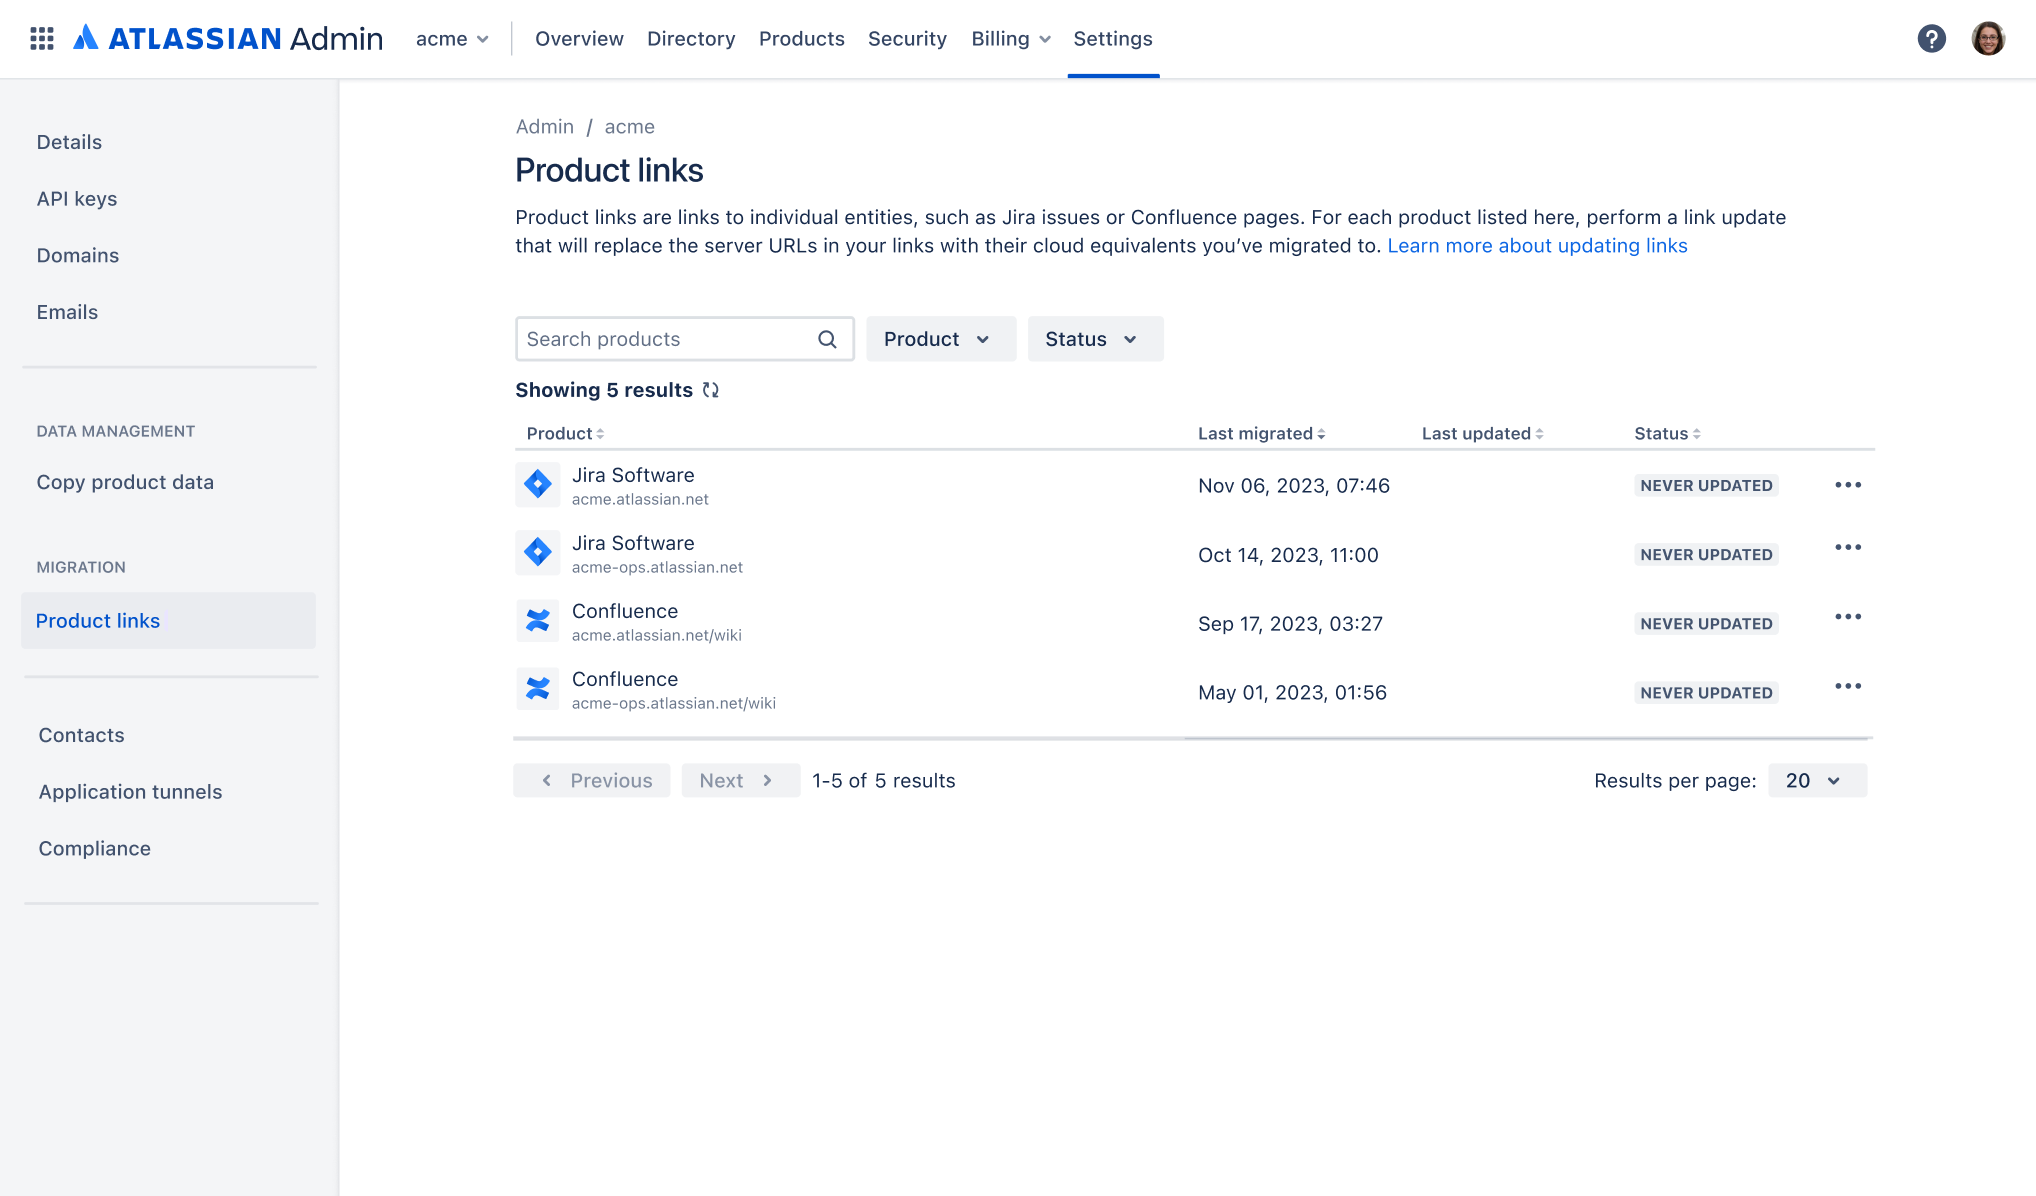Click the refresh icon next to showing 5 results

[709, 390]
